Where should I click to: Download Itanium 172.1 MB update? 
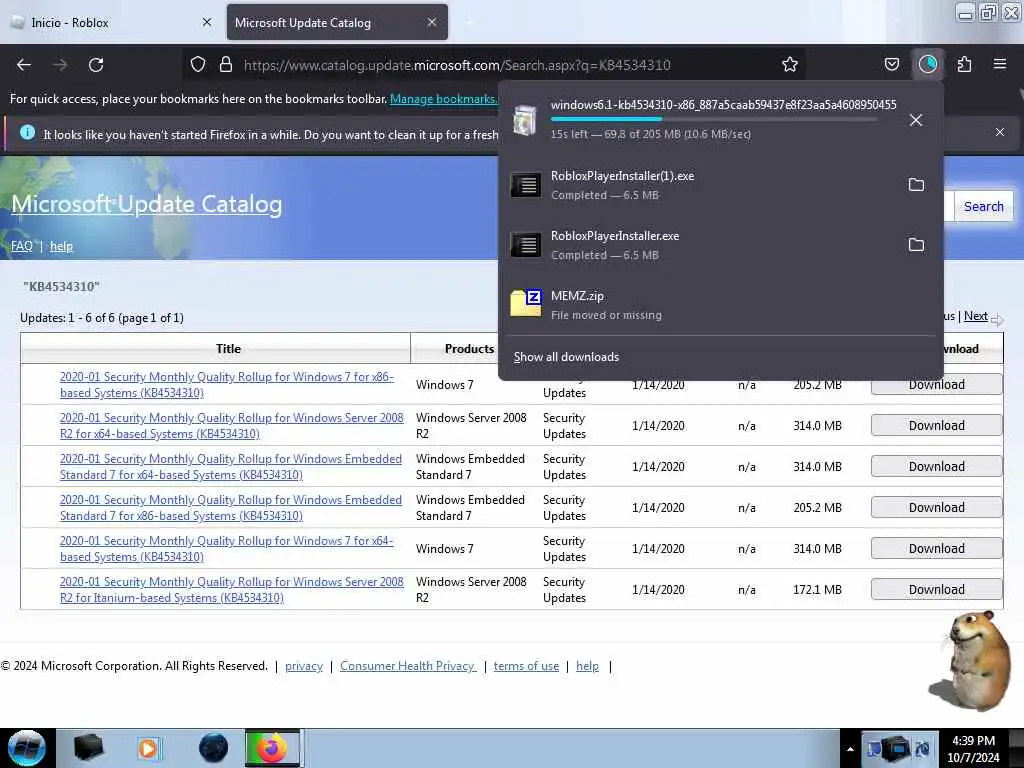[x=936, y=590]
